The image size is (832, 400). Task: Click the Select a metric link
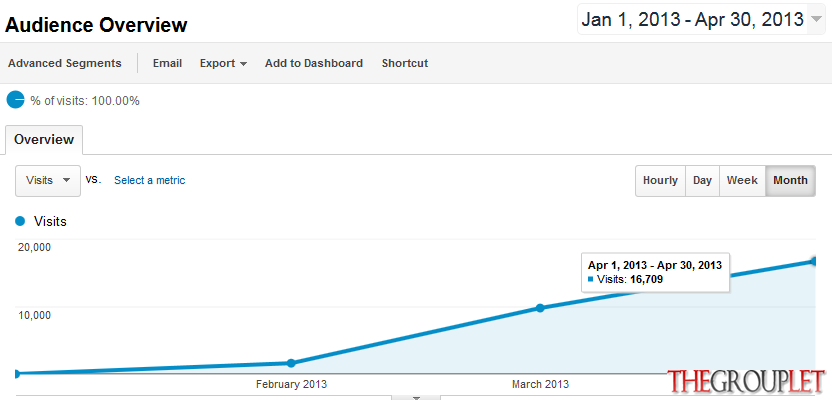pyautogui.click(x=150, y=180)
